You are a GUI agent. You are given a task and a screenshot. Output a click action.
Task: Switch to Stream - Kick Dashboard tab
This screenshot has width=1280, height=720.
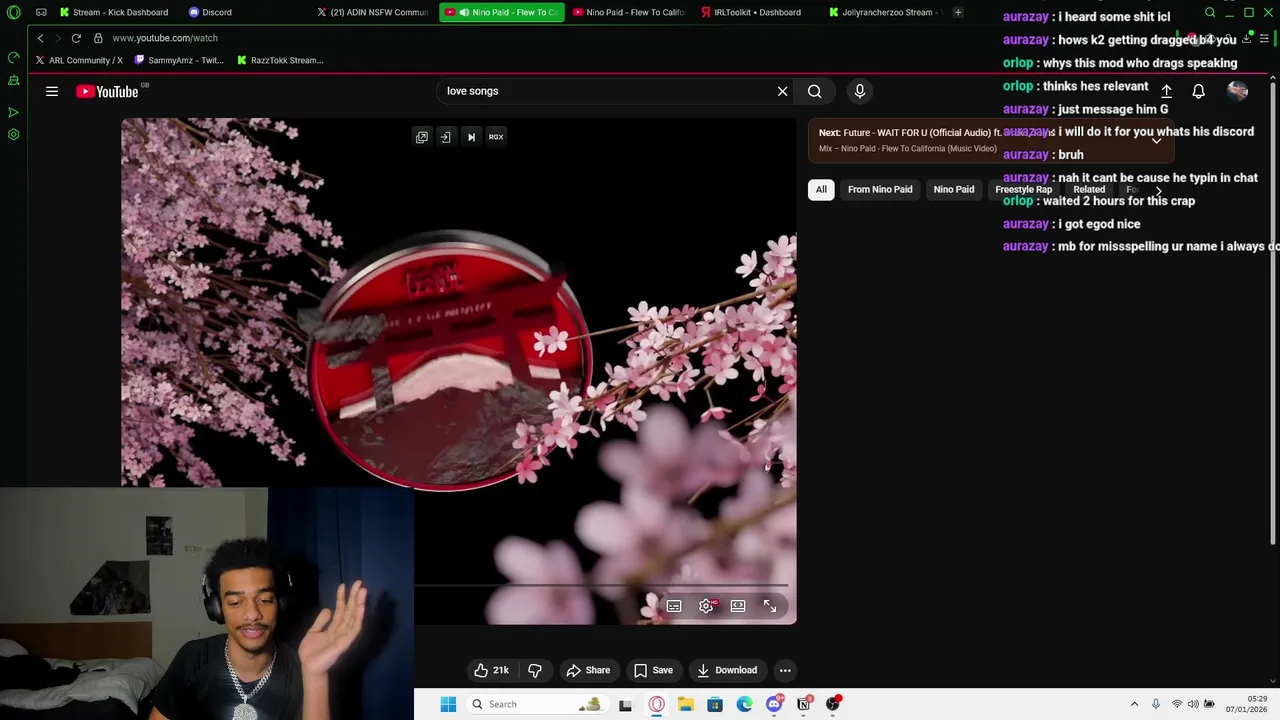(x=114, y=12)
